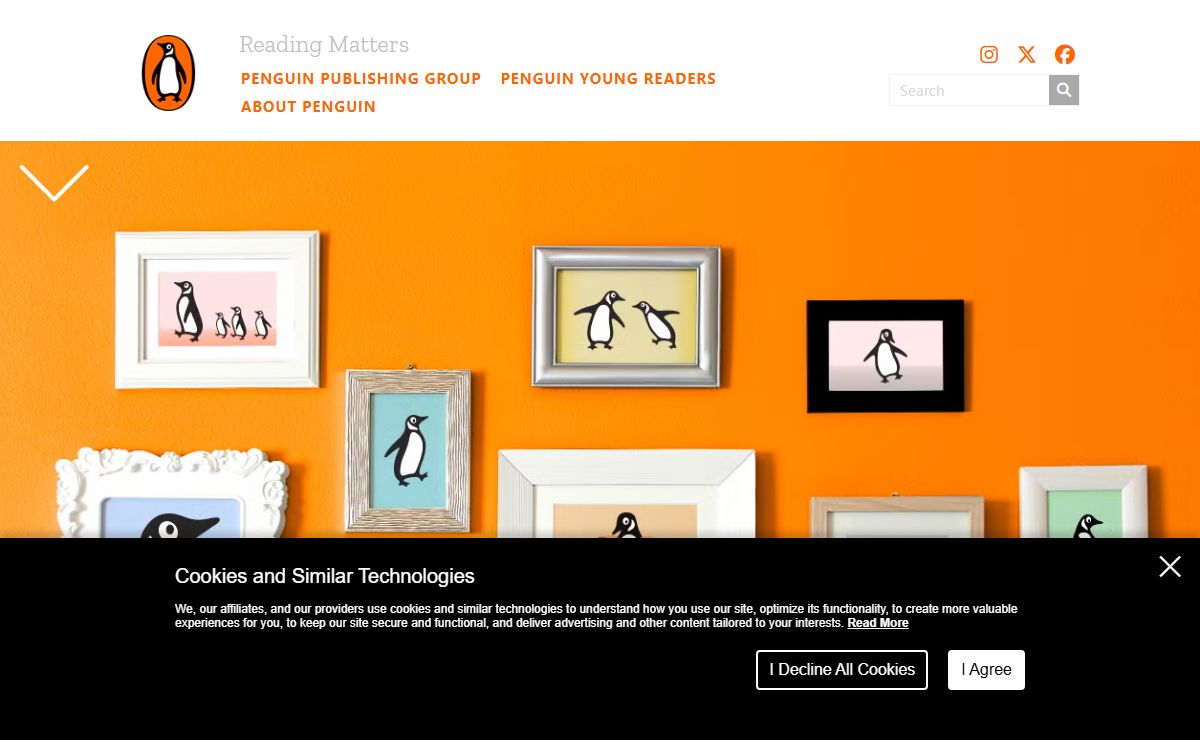Click I Decline All Cookies button
Image resolution: width=1200 pixels, height=740 pixels.
click(x=842, y=670)
